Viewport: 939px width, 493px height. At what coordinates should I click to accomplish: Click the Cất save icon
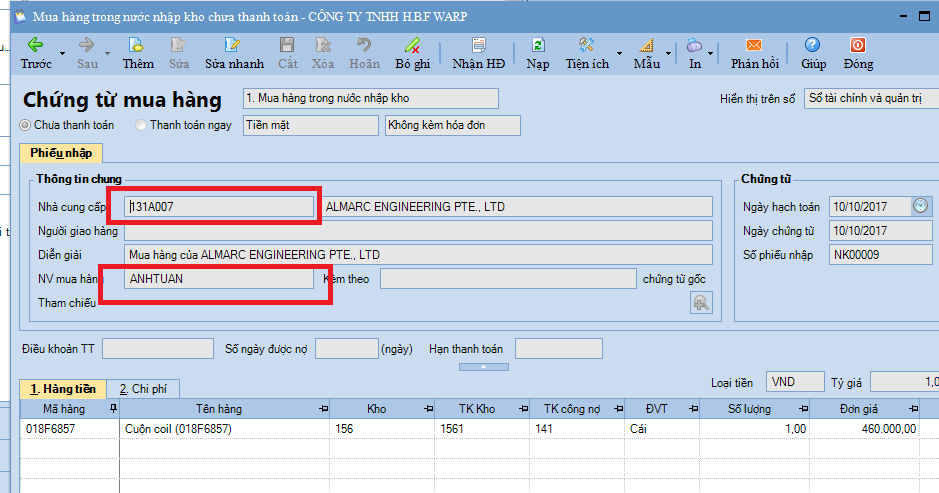point(287,45)
